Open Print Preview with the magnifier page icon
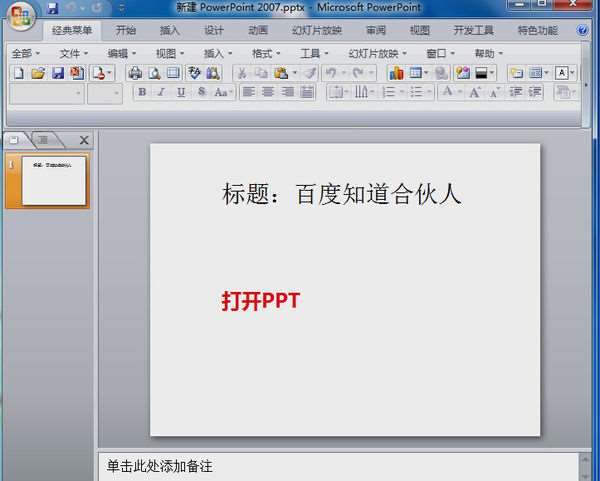 pos(154,73)
